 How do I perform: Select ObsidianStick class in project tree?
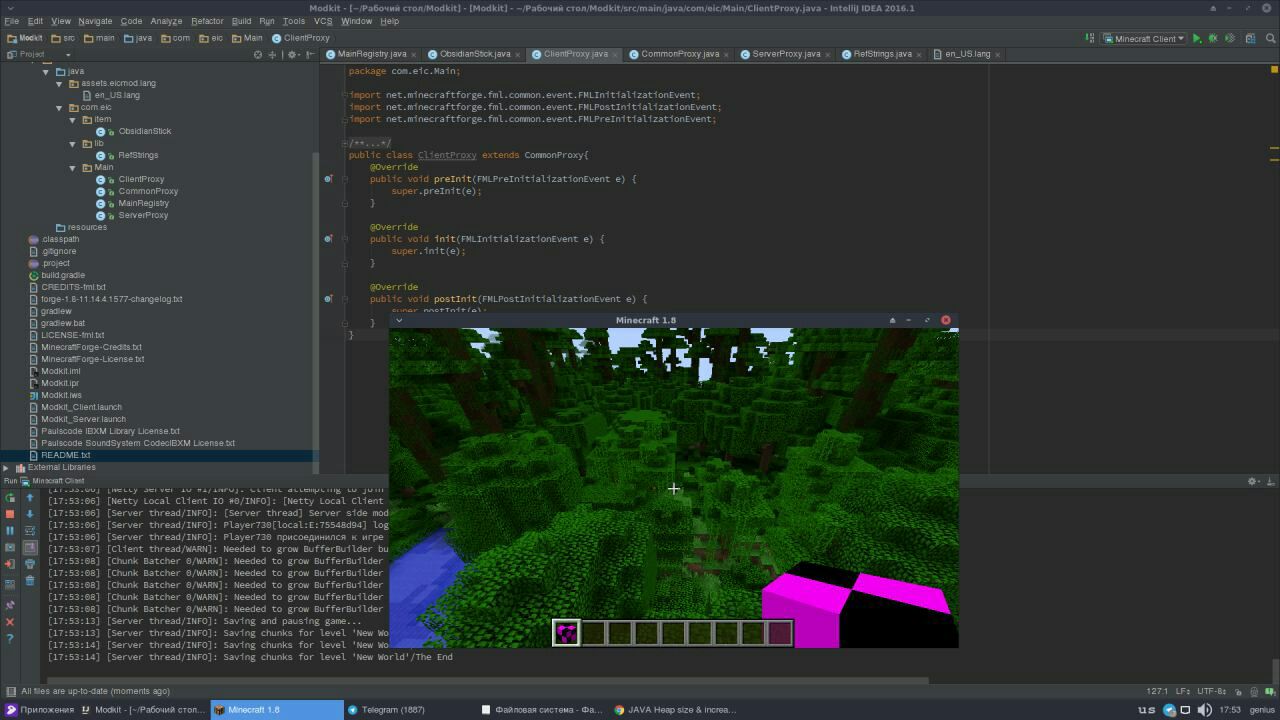point(144,131)
